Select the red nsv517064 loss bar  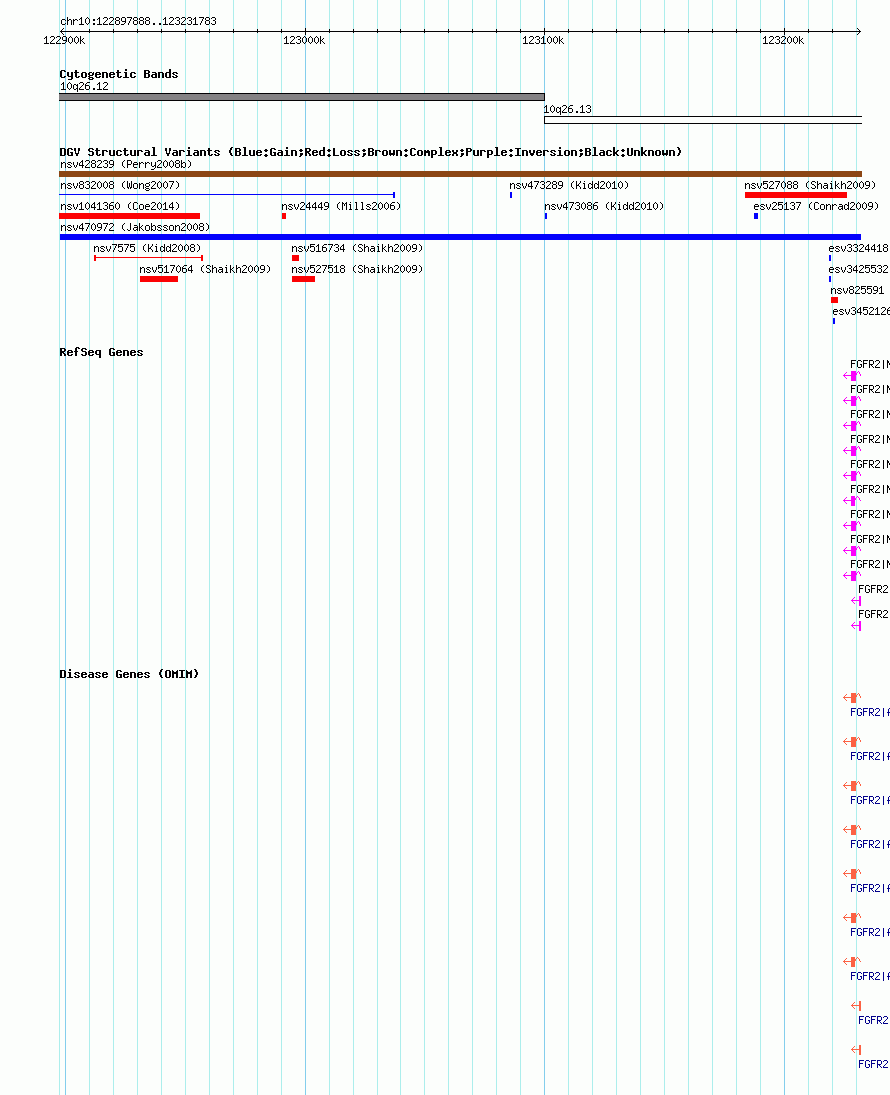[159, 279]
